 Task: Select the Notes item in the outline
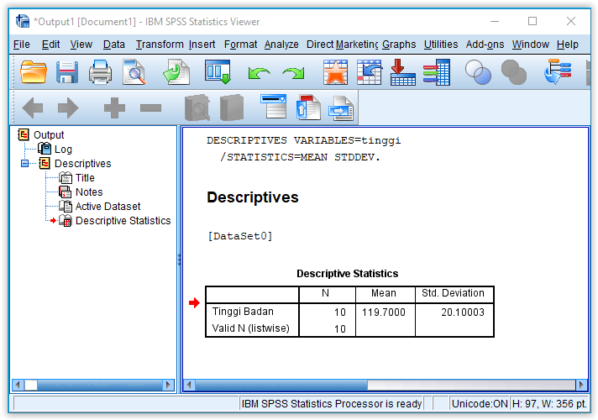pyautogui.click(x=89, y=192)
